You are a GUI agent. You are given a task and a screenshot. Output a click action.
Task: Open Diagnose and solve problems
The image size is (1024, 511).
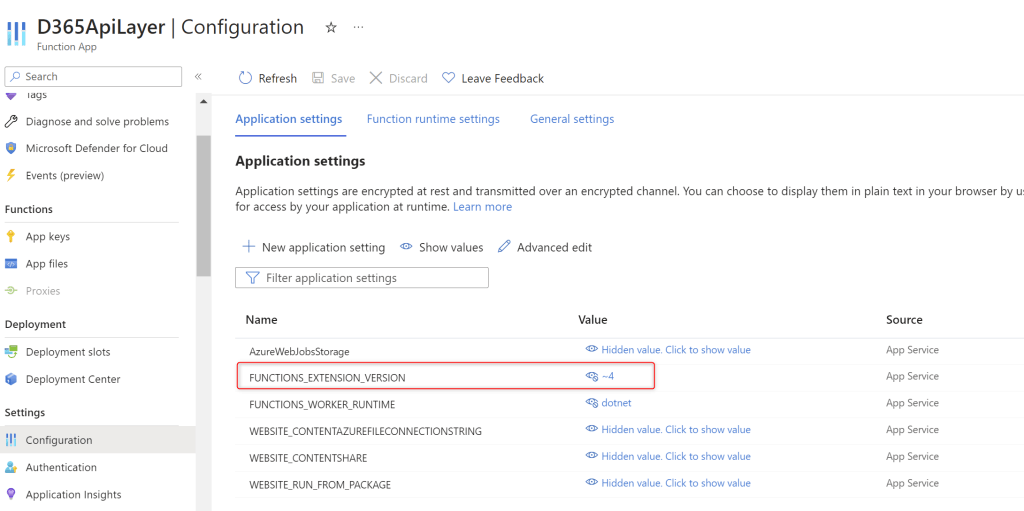tap(97, 121)
